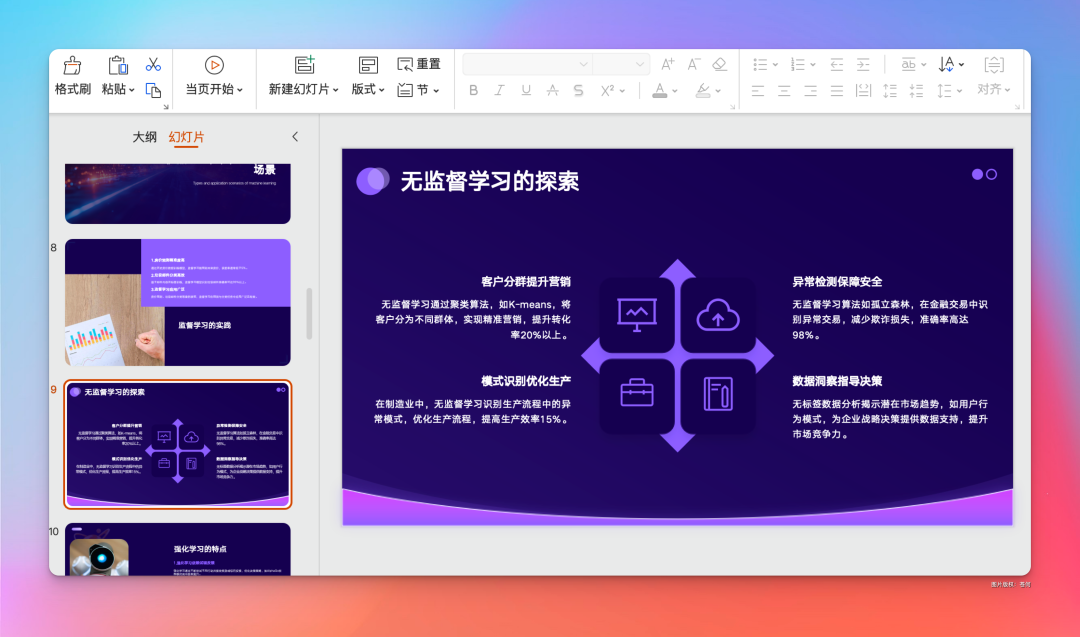Click heading 客户分群提升营销
Image resolution: width=1080 pixels, height=637 pixels.
point(526,281)
